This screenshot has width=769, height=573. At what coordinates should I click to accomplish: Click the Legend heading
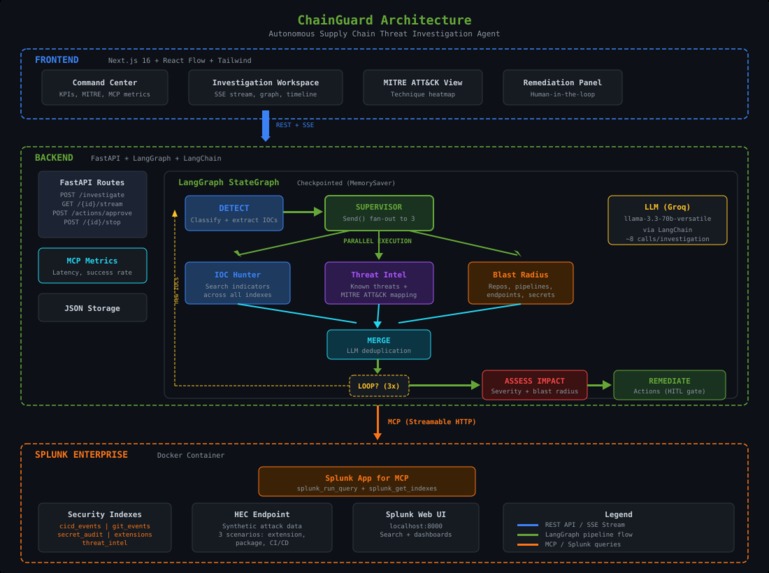[618, 514]
